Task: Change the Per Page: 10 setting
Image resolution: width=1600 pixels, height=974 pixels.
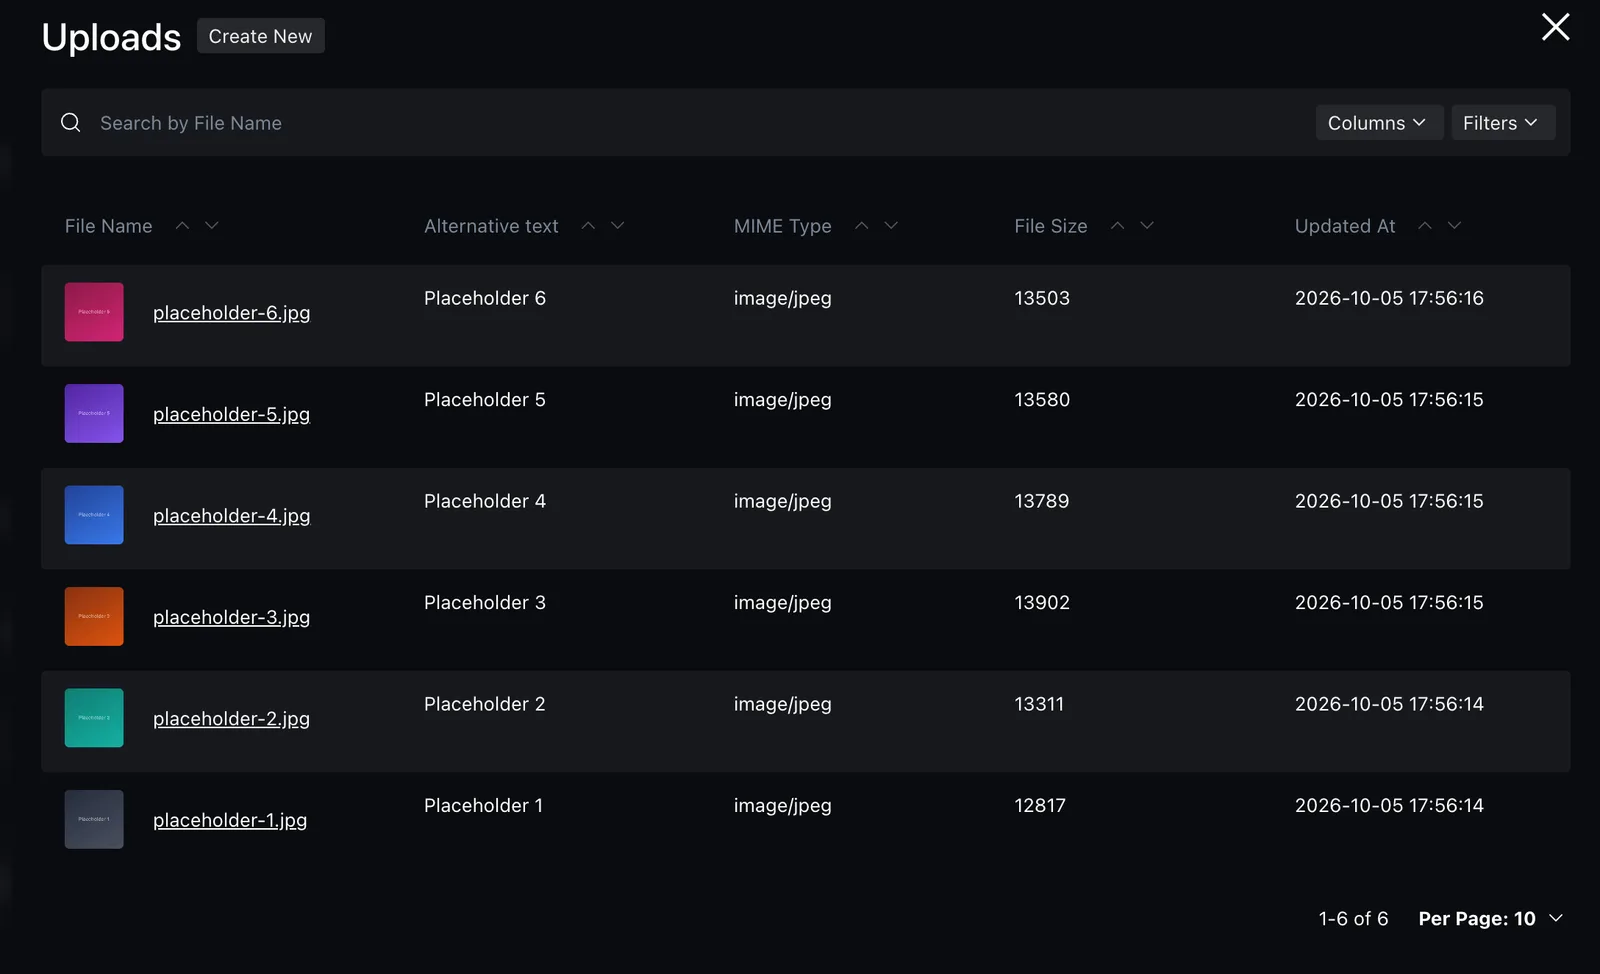Action: click(1490, 919)
